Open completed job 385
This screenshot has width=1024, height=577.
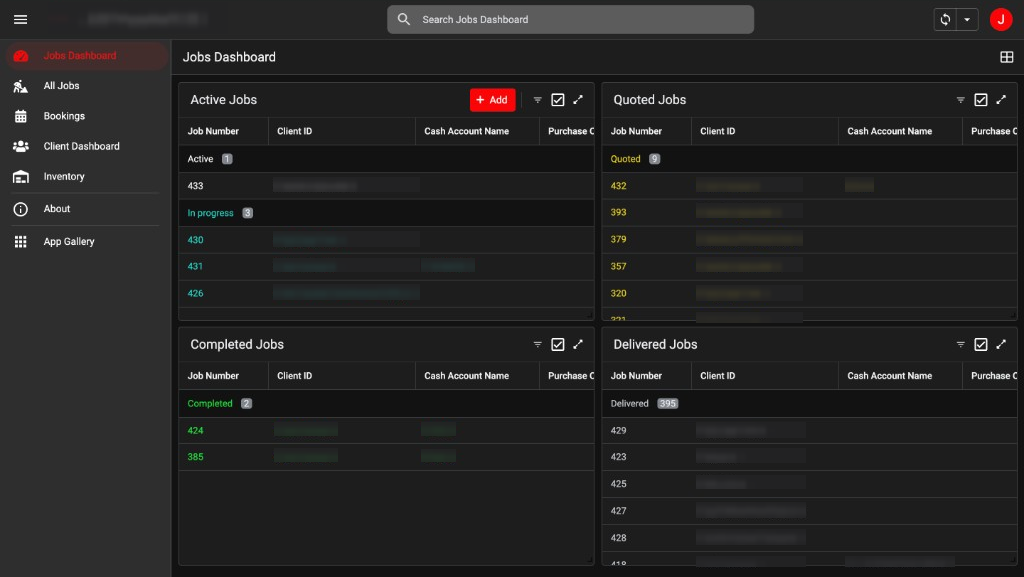coord(386,457)
